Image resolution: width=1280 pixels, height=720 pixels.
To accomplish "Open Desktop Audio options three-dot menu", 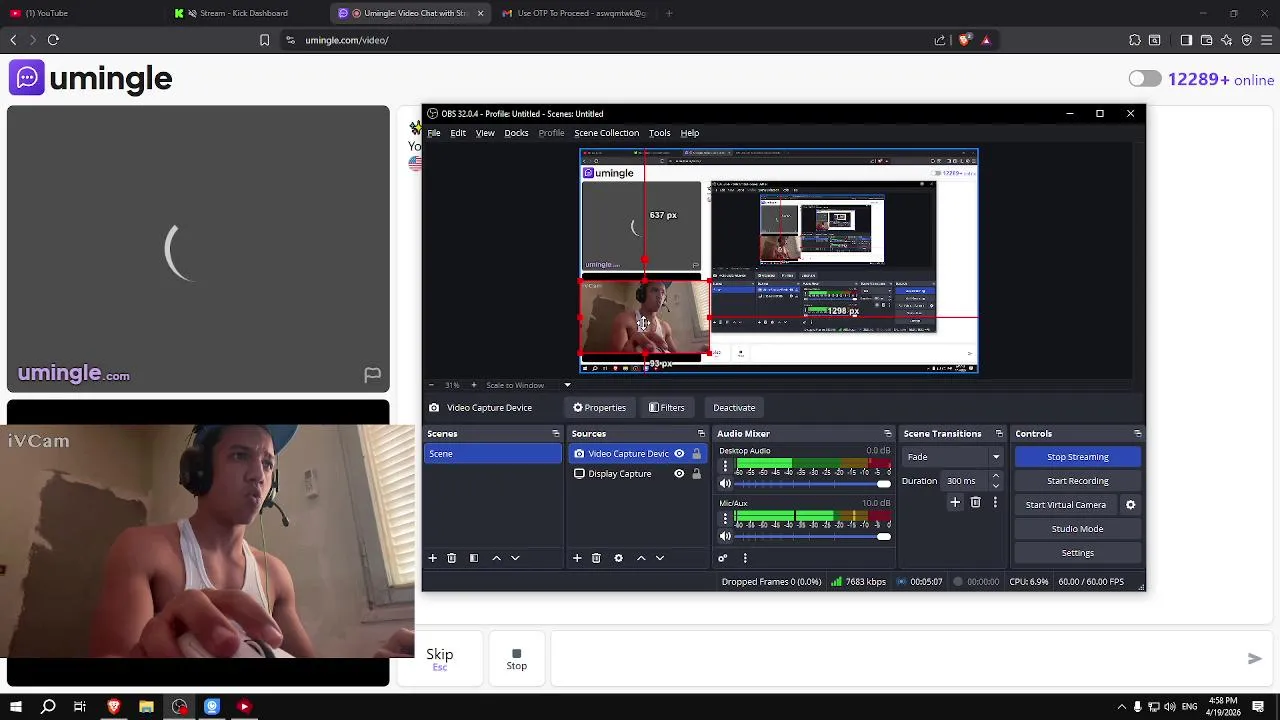I will 725,467.
